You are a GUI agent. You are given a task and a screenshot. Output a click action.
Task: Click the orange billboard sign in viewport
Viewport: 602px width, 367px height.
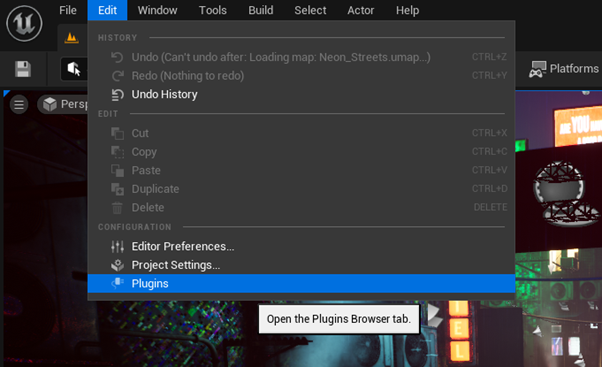click(577, 126)
